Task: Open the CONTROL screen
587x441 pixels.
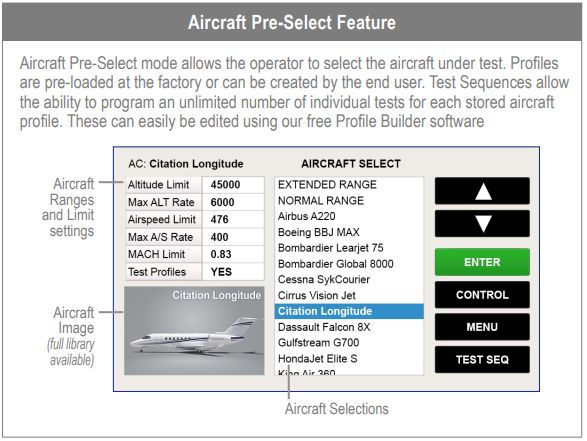Action: coord(482,295)
